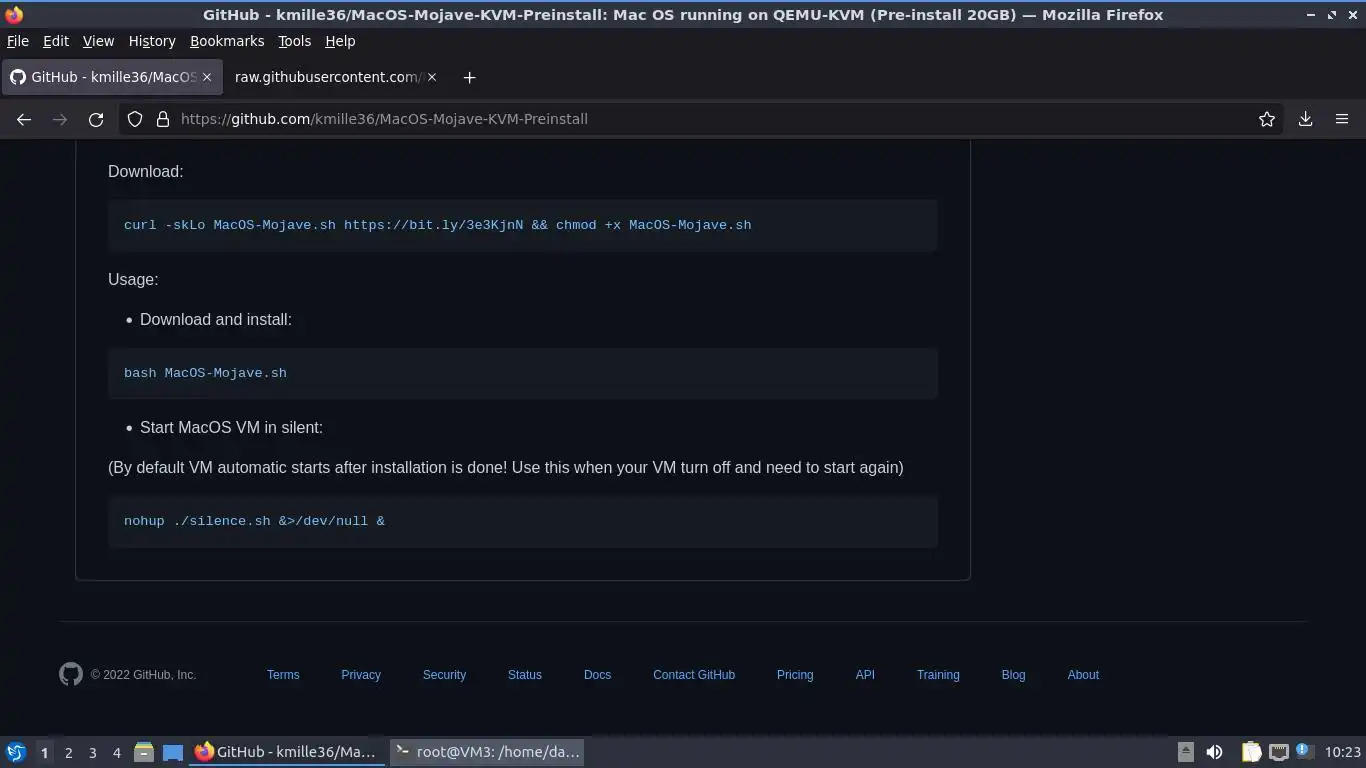The image size is (1366, 768).
Task: Click the 'bash MacOS-Mojave.sh' code line
Action: 205,373
